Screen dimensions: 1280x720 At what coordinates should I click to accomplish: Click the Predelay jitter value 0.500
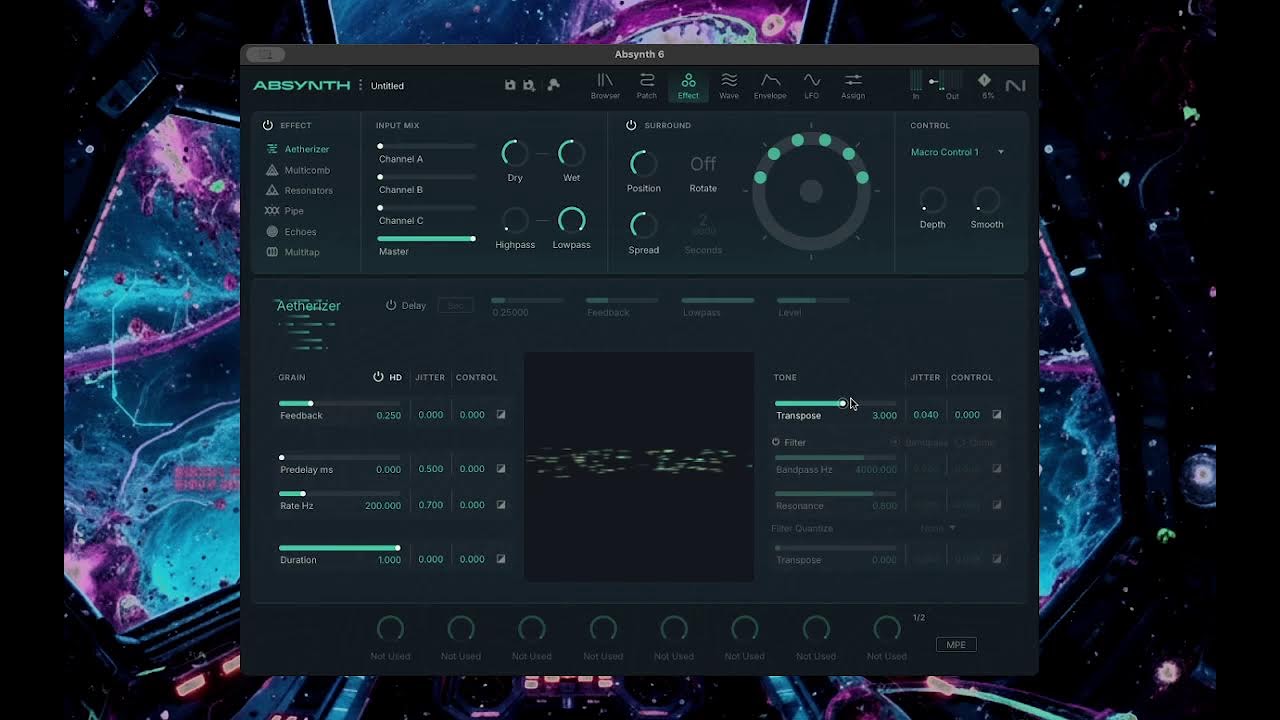click(x=430, y=469)
